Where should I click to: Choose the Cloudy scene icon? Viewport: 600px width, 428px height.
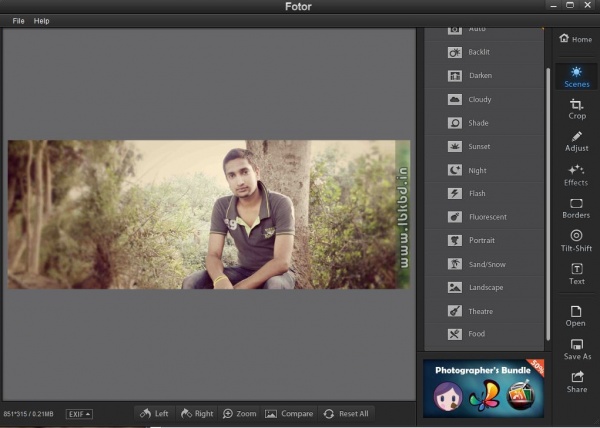[x=455, y=99]
